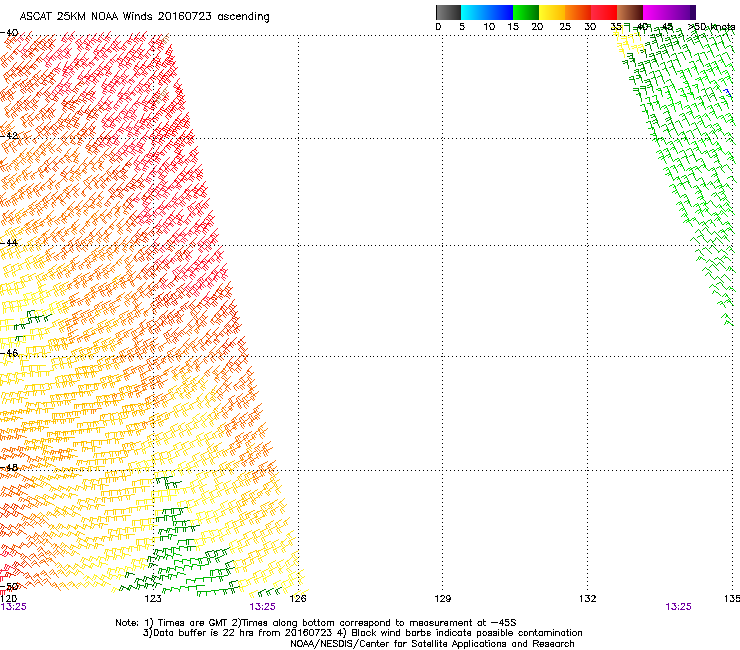Image resolution: width=740 pixels, height=650 pixels.
Task: Click the -48 latitude label
Action: pyautogui.click(x=9, y=467)
